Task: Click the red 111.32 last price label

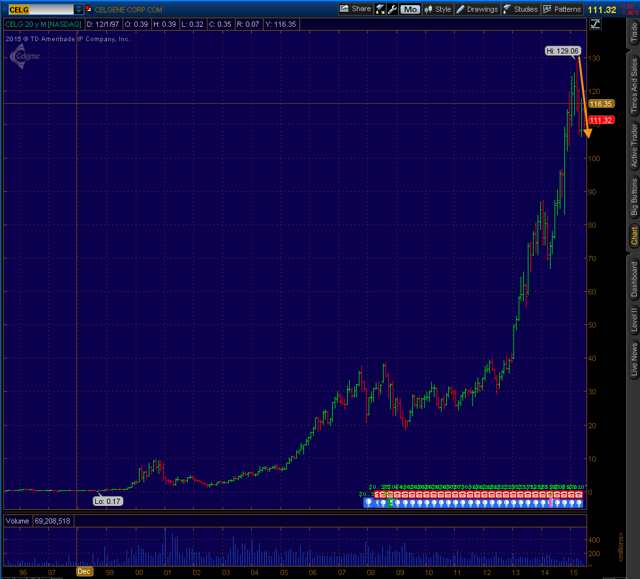Action: (601, 120)
